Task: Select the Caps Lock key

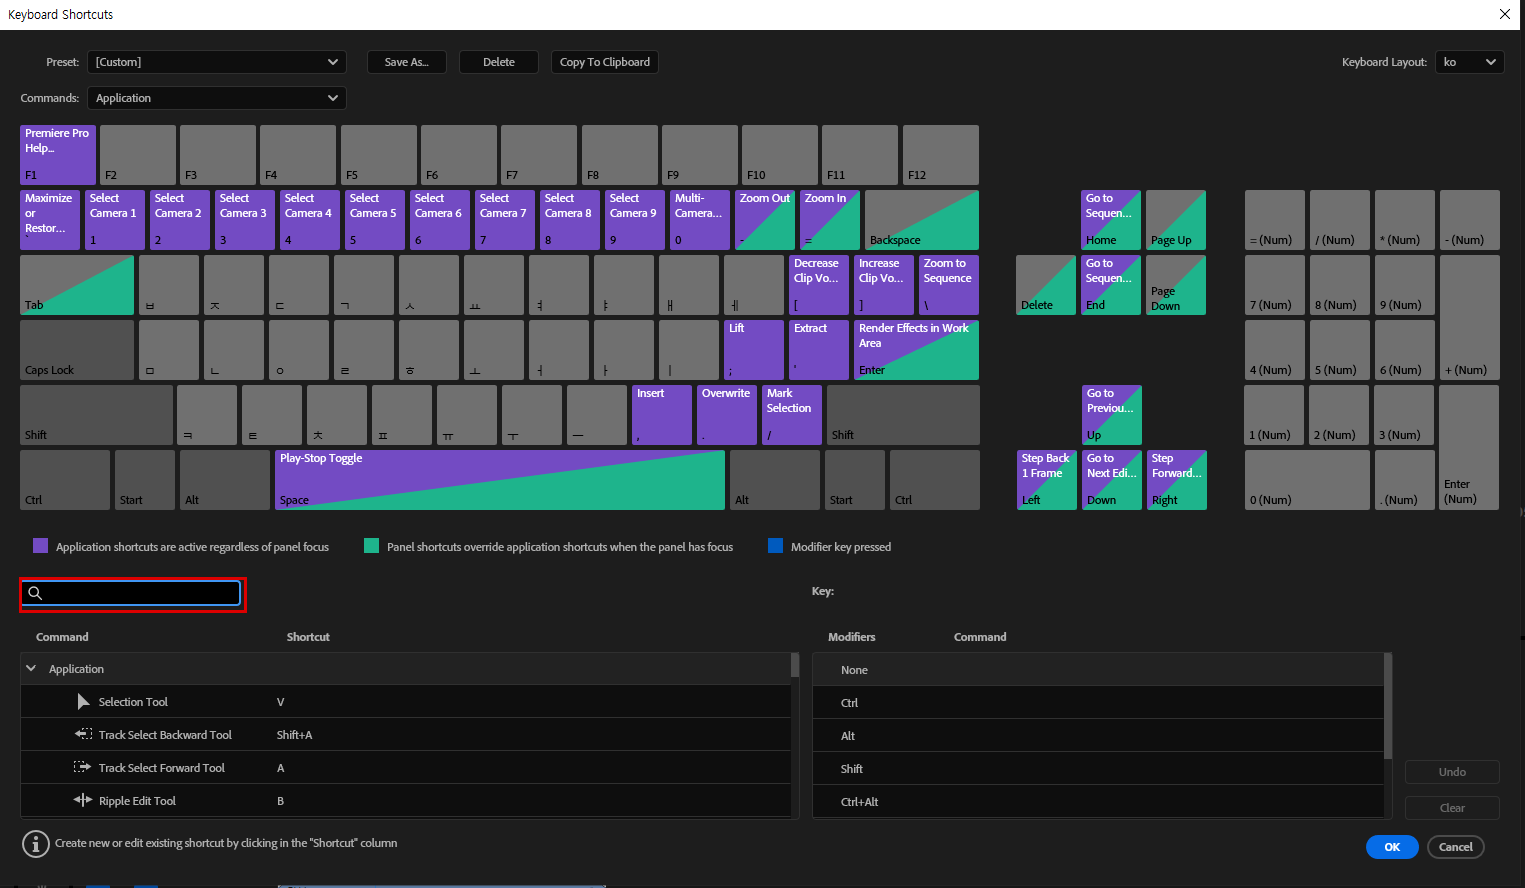Action: point(77,350)
